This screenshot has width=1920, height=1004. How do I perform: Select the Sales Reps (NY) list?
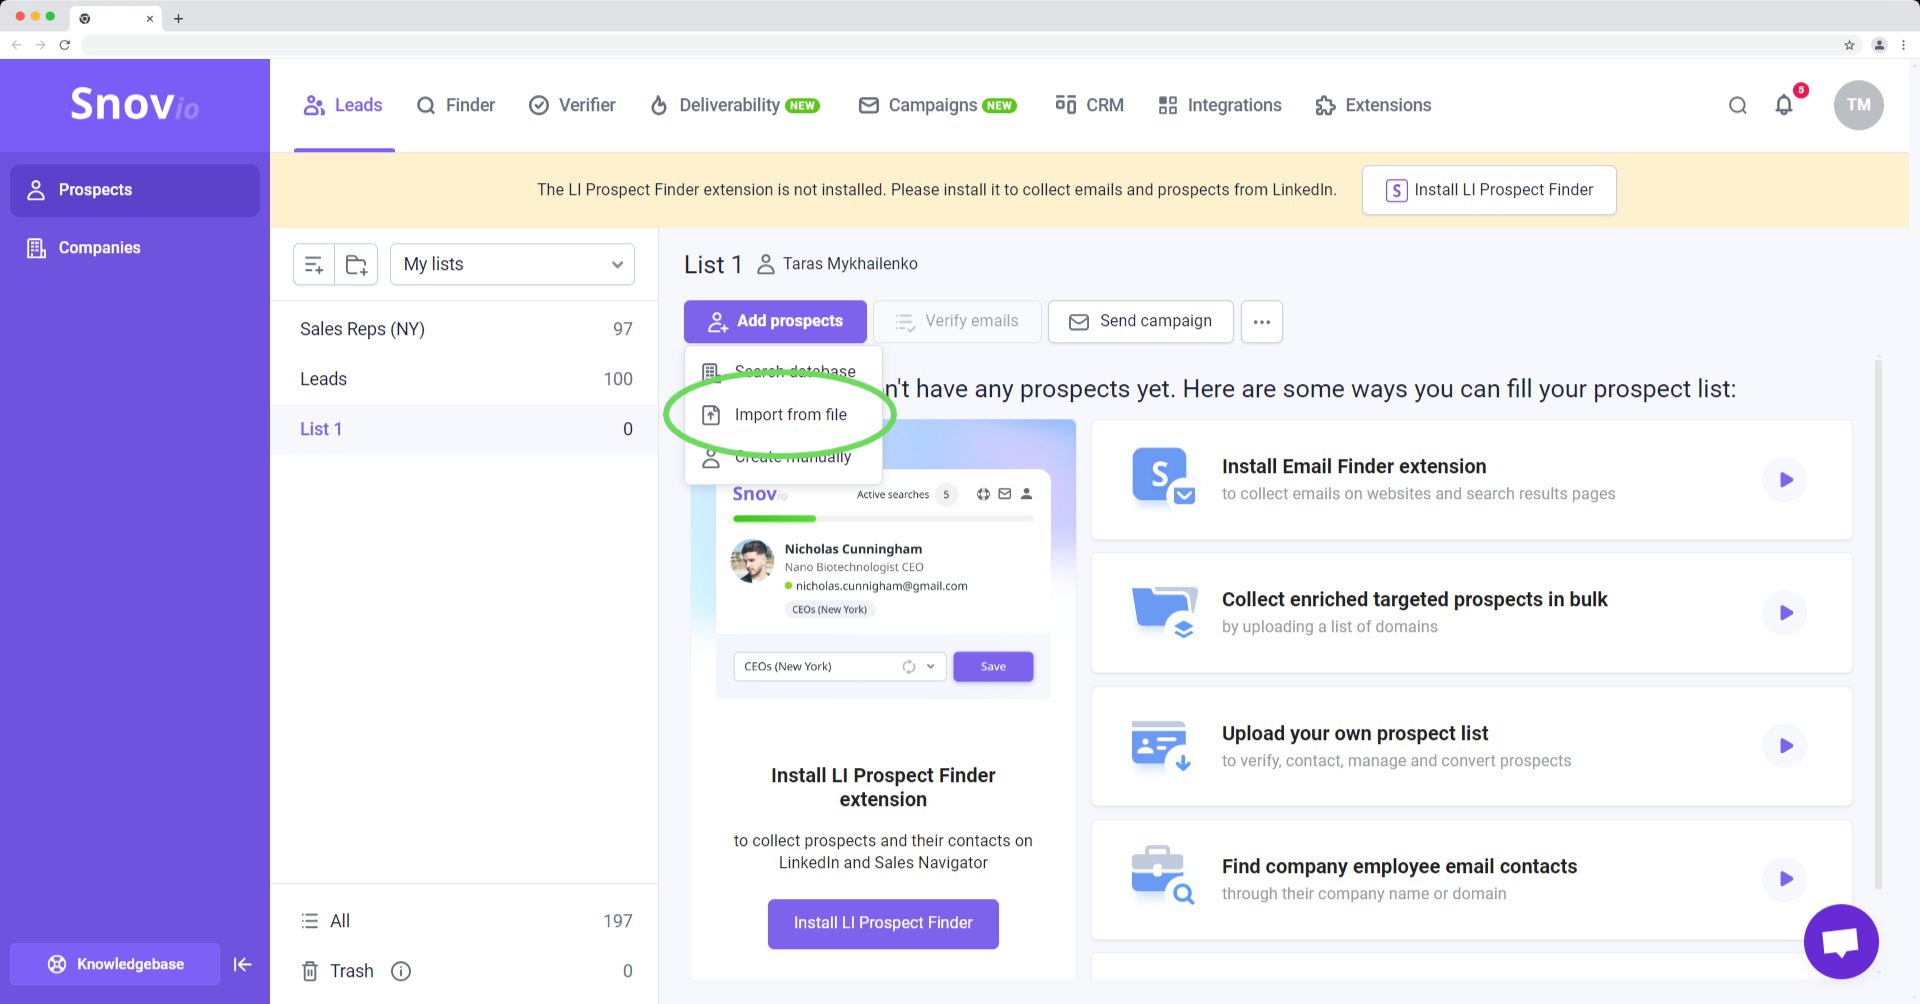point(362,329)
